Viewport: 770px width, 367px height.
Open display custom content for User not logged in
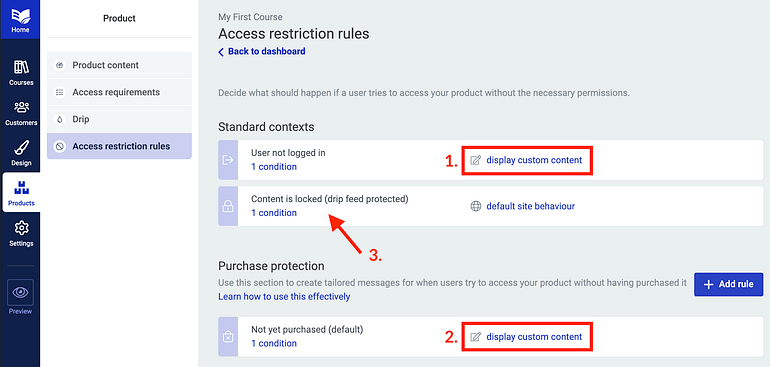click(x=534, y=160)
